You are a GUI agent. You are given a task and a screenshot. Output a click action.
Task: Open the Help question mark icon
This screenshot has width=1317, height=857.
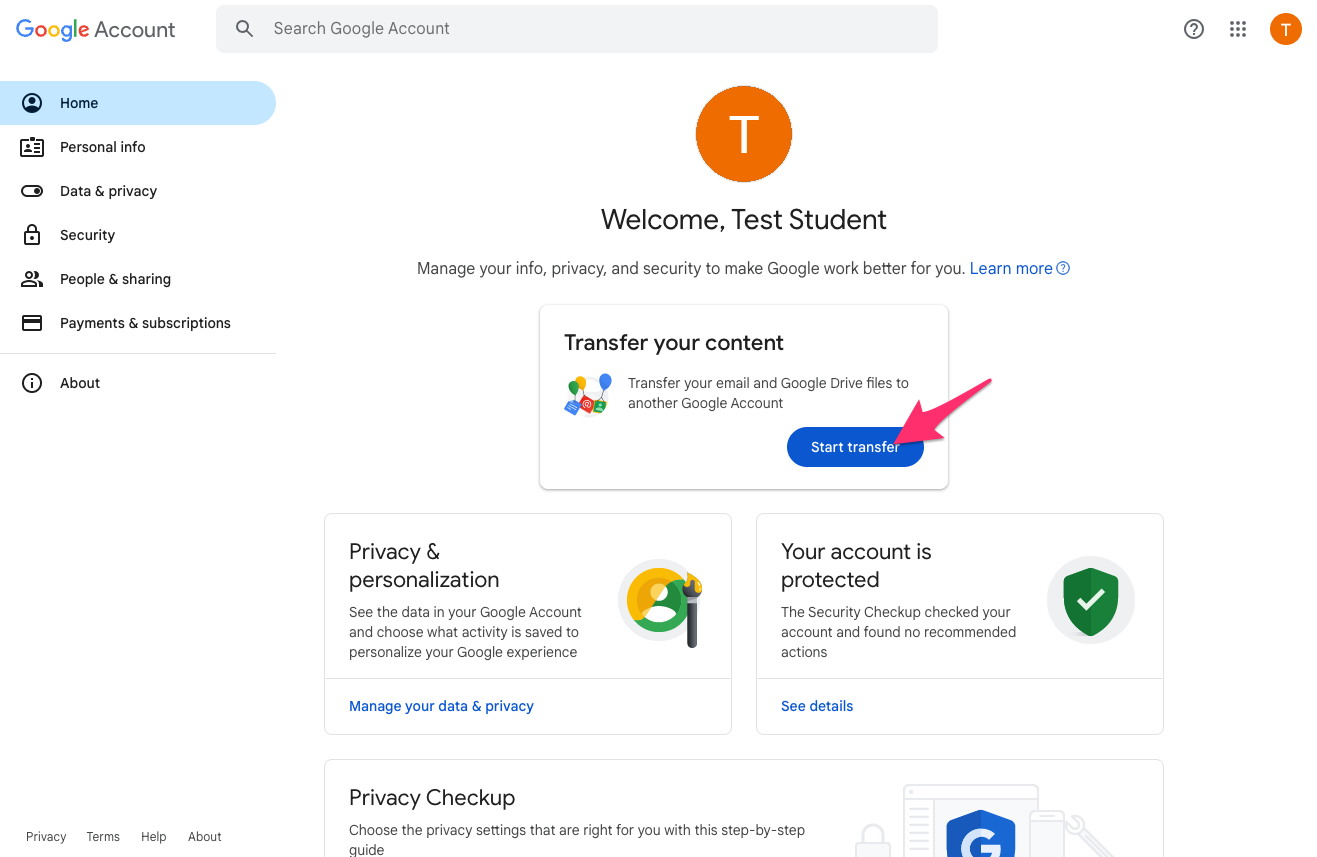[1194, 29]
